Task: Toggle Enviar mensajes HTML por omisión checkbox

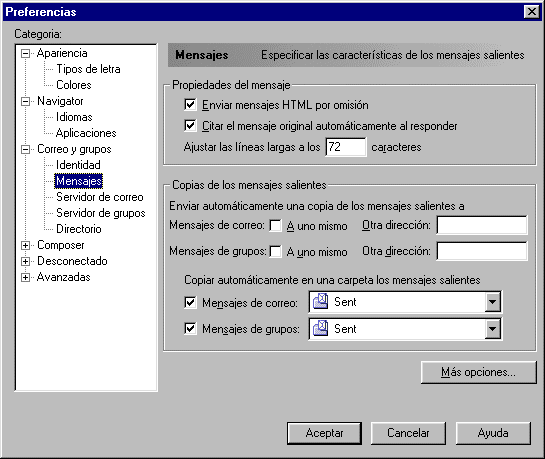Action: pos(190,105)
